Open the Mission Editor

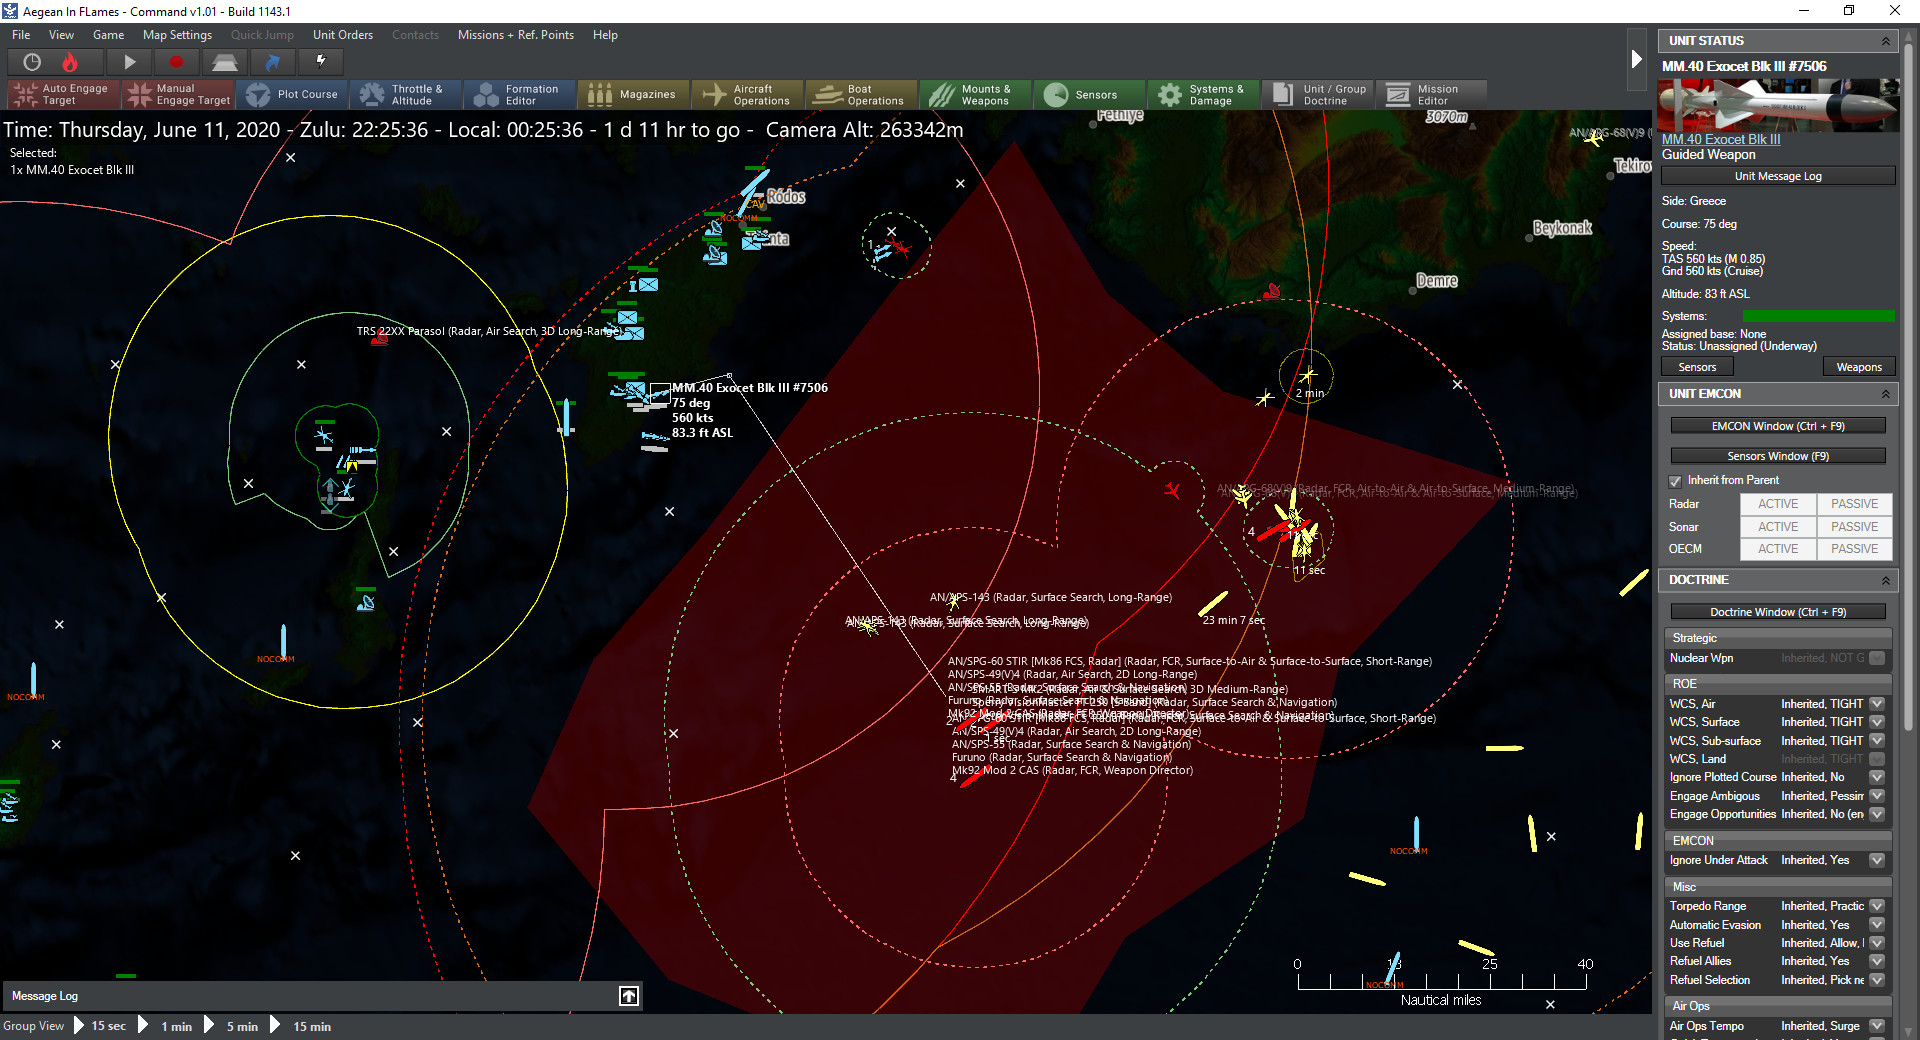pos(1432,93)
